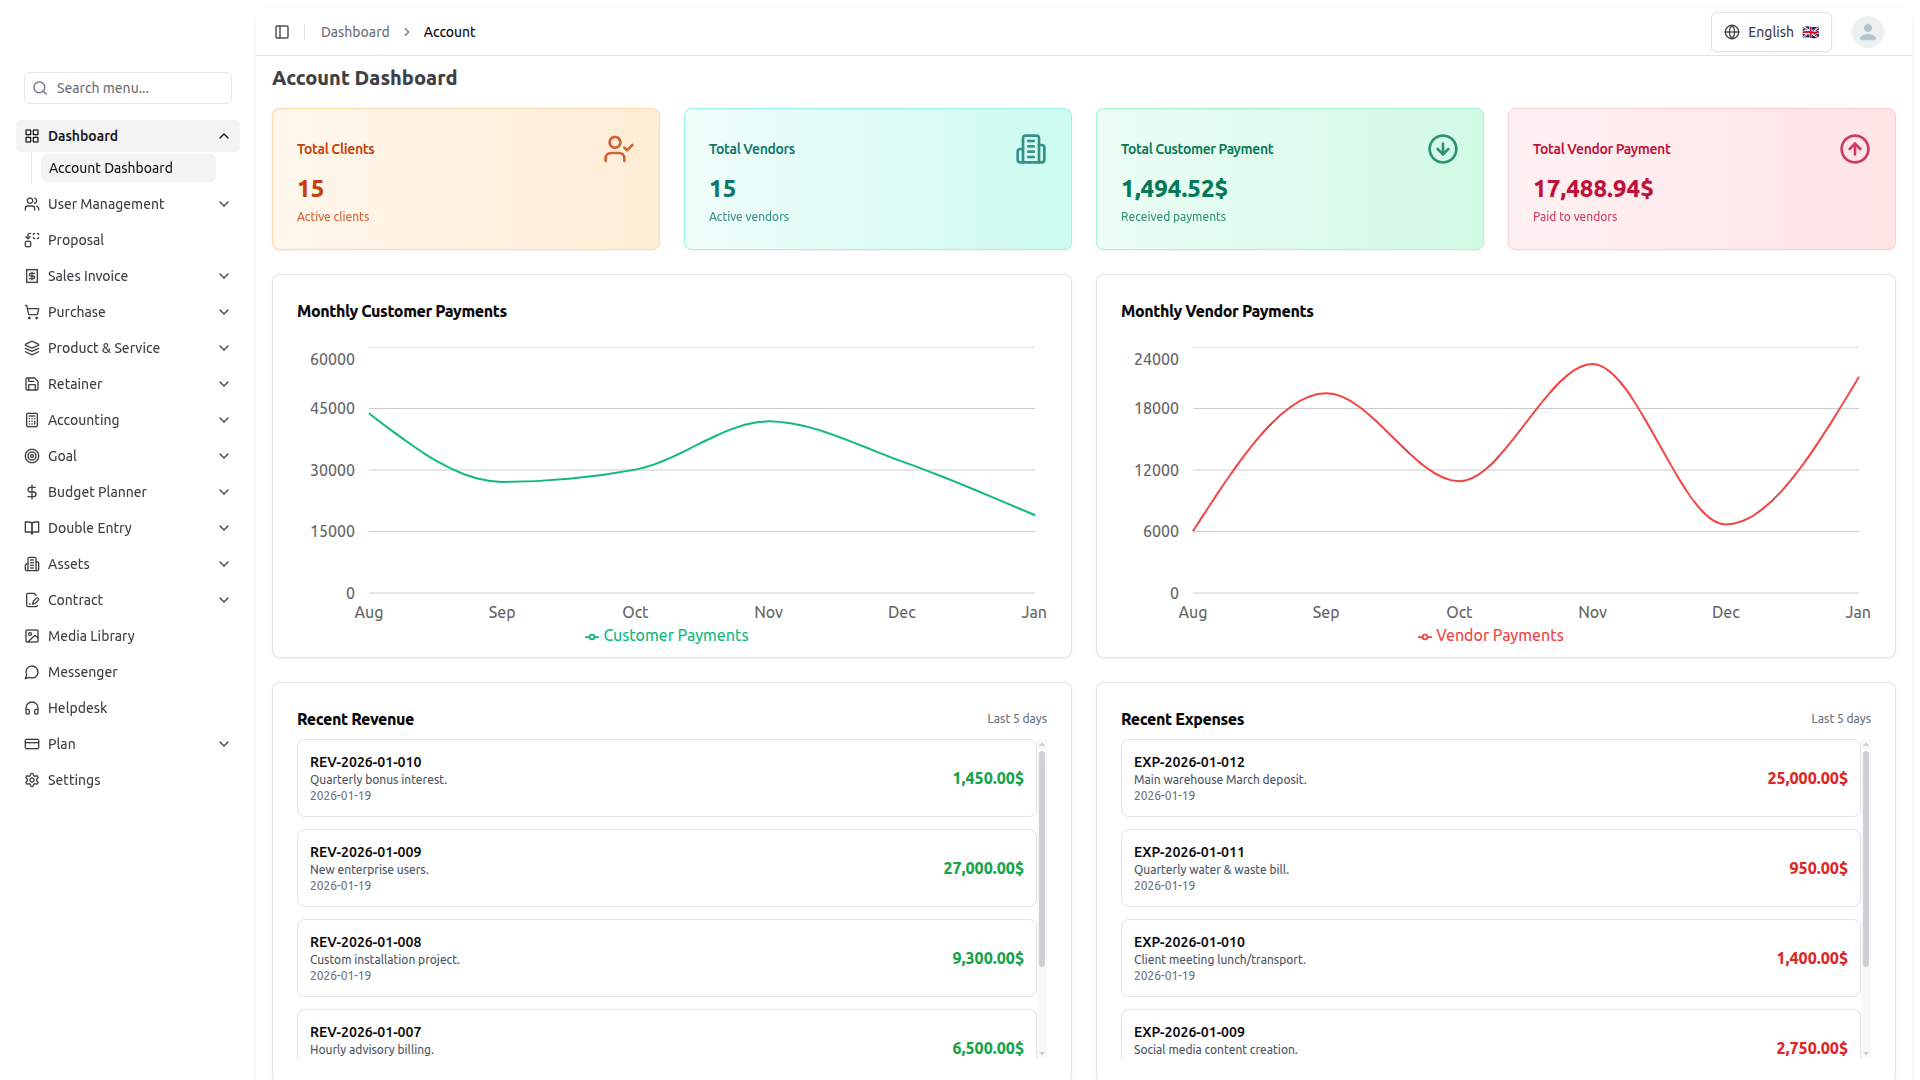Toggle the sidebar panel icon

282,32
